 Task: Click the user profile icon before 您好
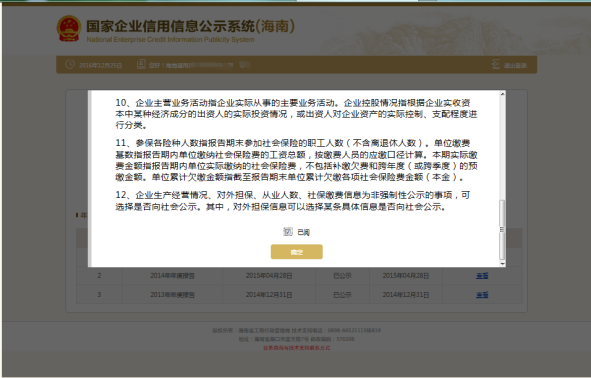141,64
